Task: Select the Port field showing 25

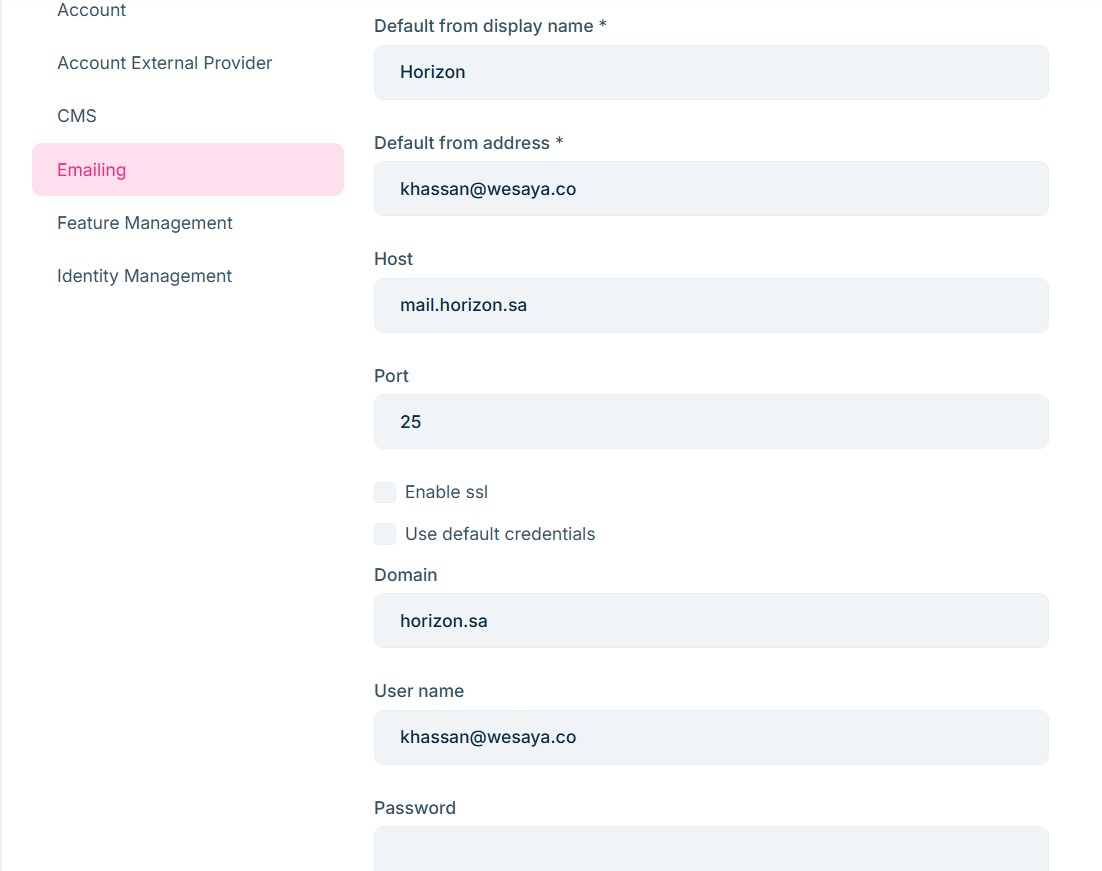Action: 711,422
